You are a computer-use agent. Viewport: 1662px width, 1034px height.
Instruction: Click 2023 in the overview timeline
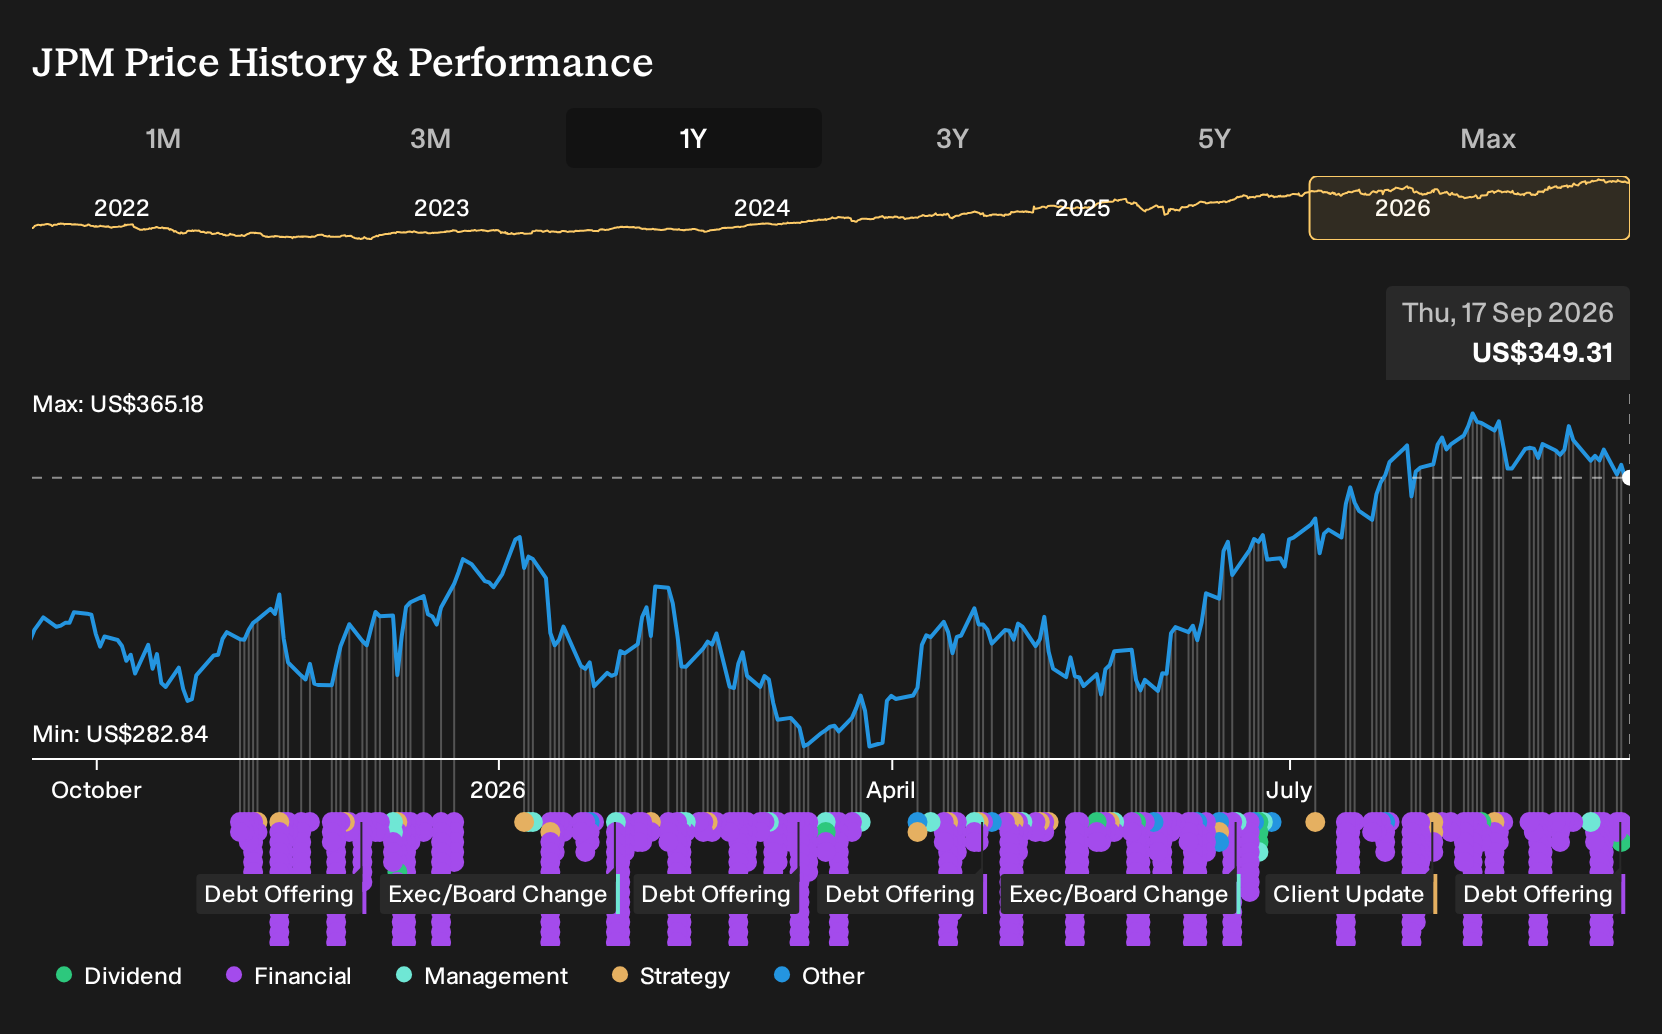[441, 208]
